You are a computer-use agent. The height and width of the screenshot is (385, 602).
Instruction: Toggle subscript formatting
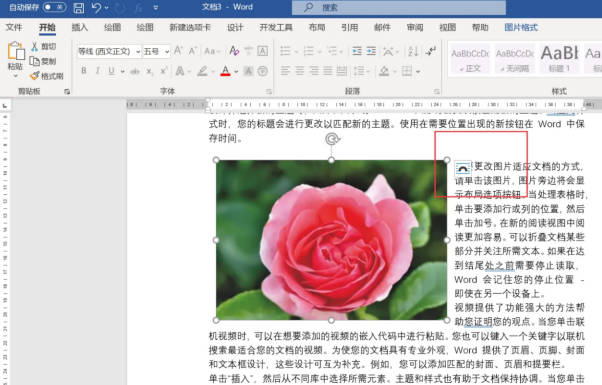click(149, 71)
